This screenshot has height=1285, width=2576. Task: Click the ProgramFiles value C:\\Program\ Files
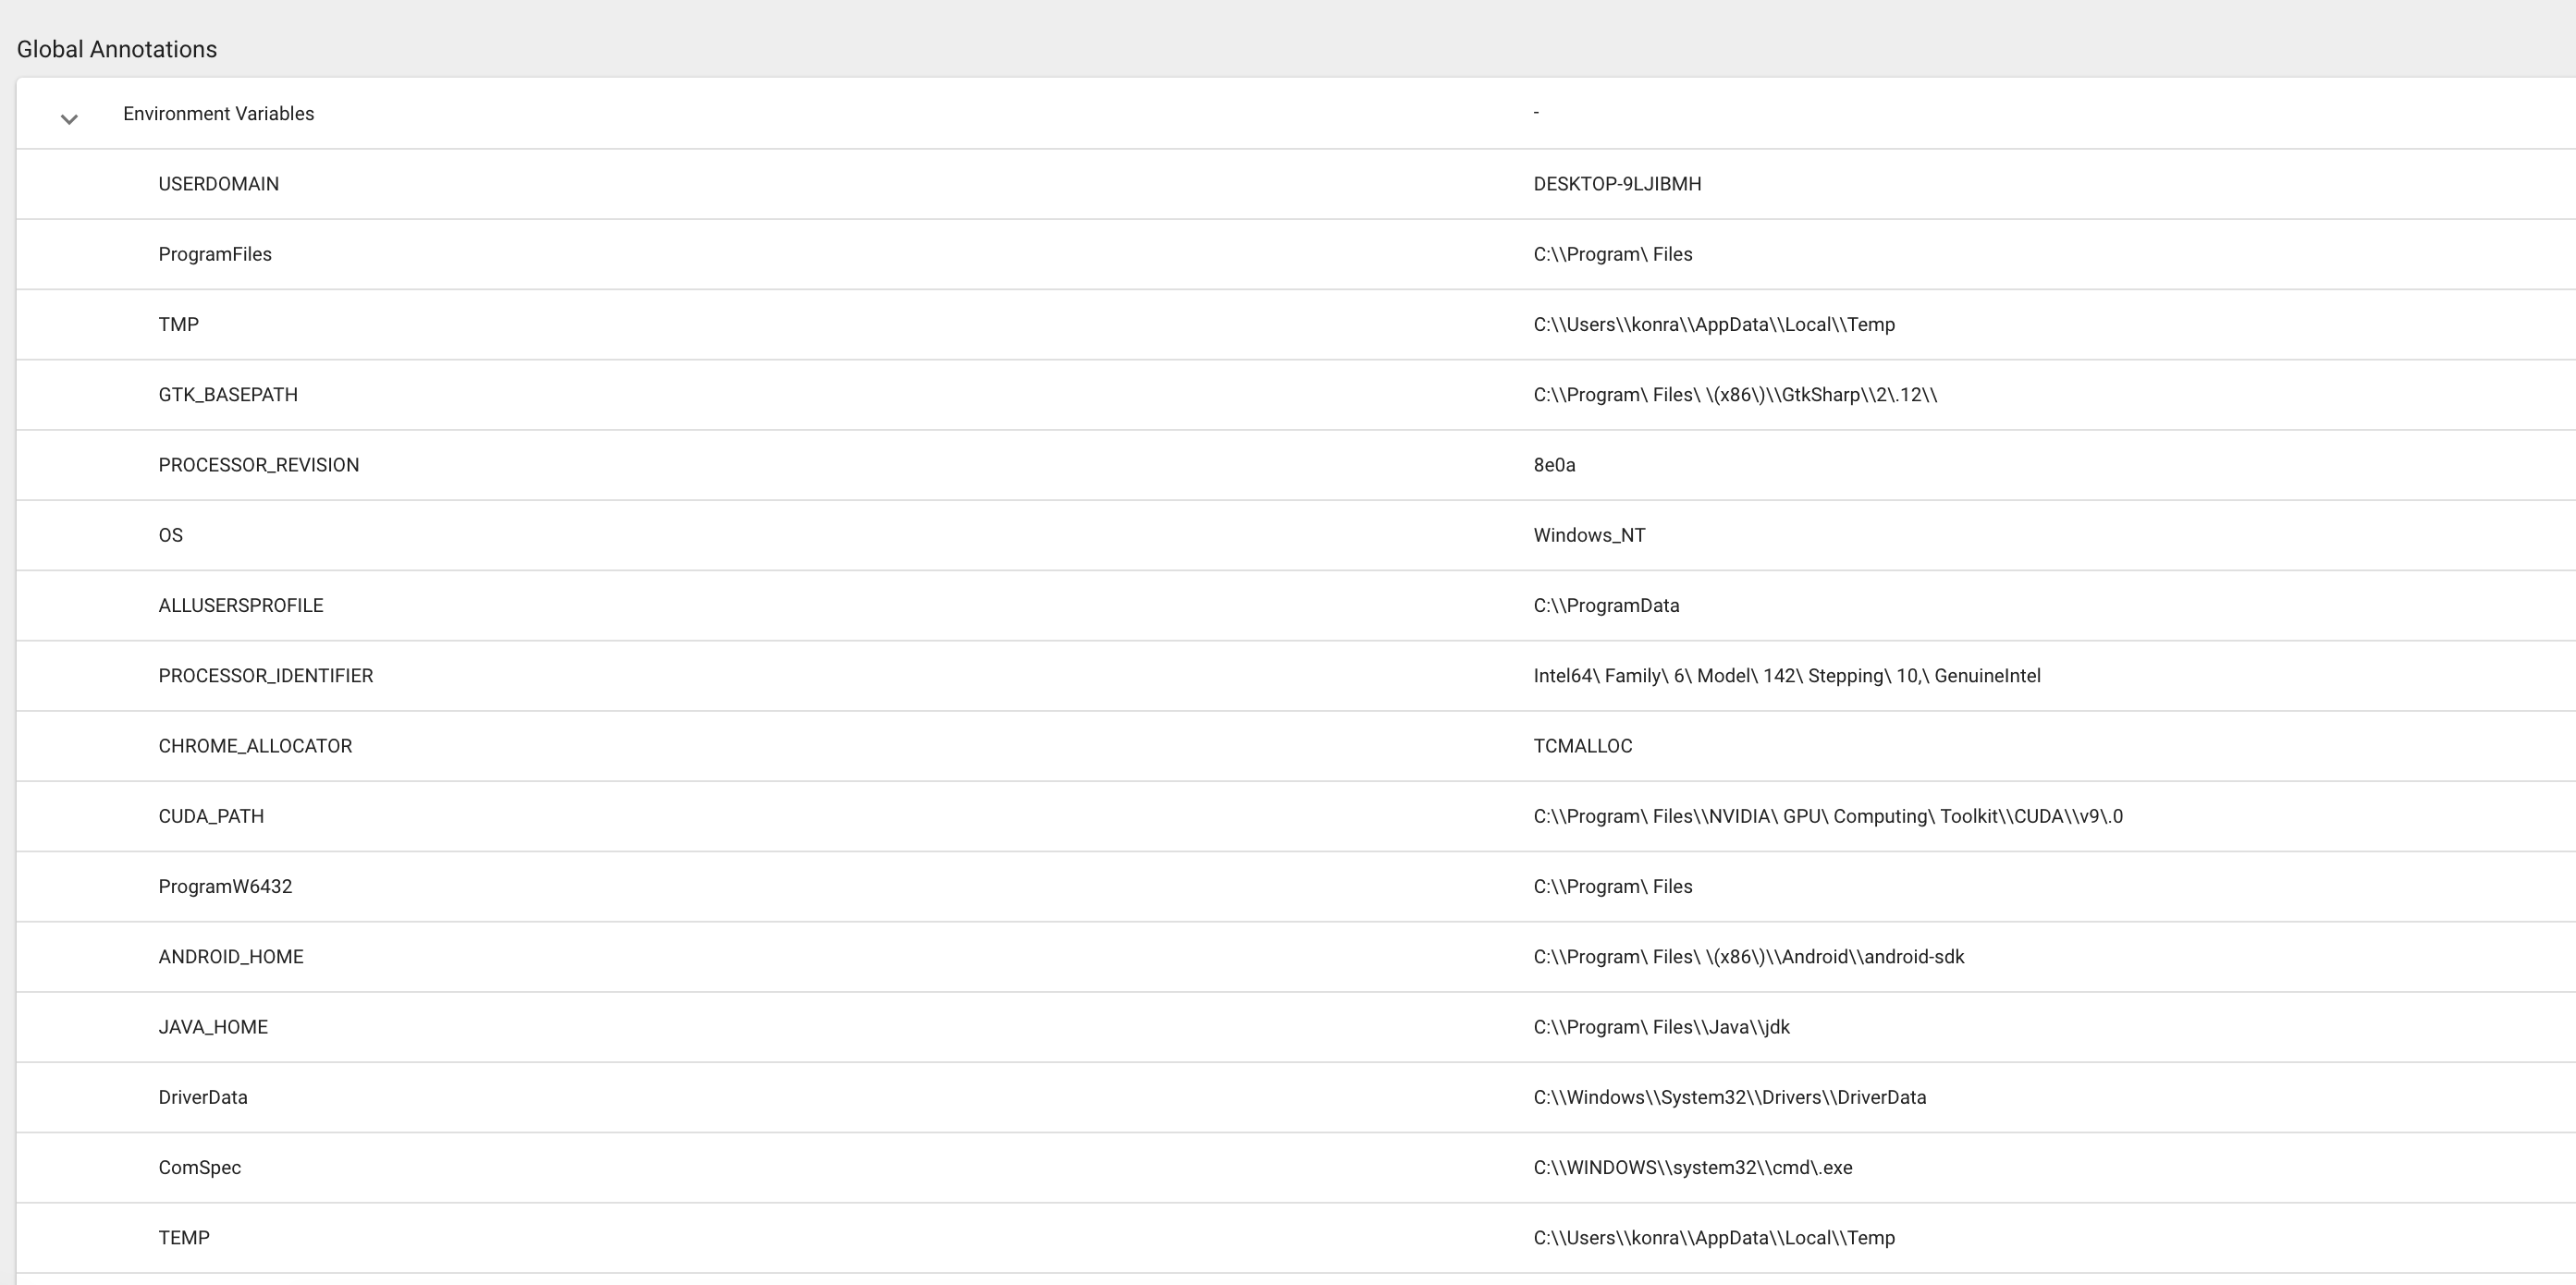tap(1613, 254)
